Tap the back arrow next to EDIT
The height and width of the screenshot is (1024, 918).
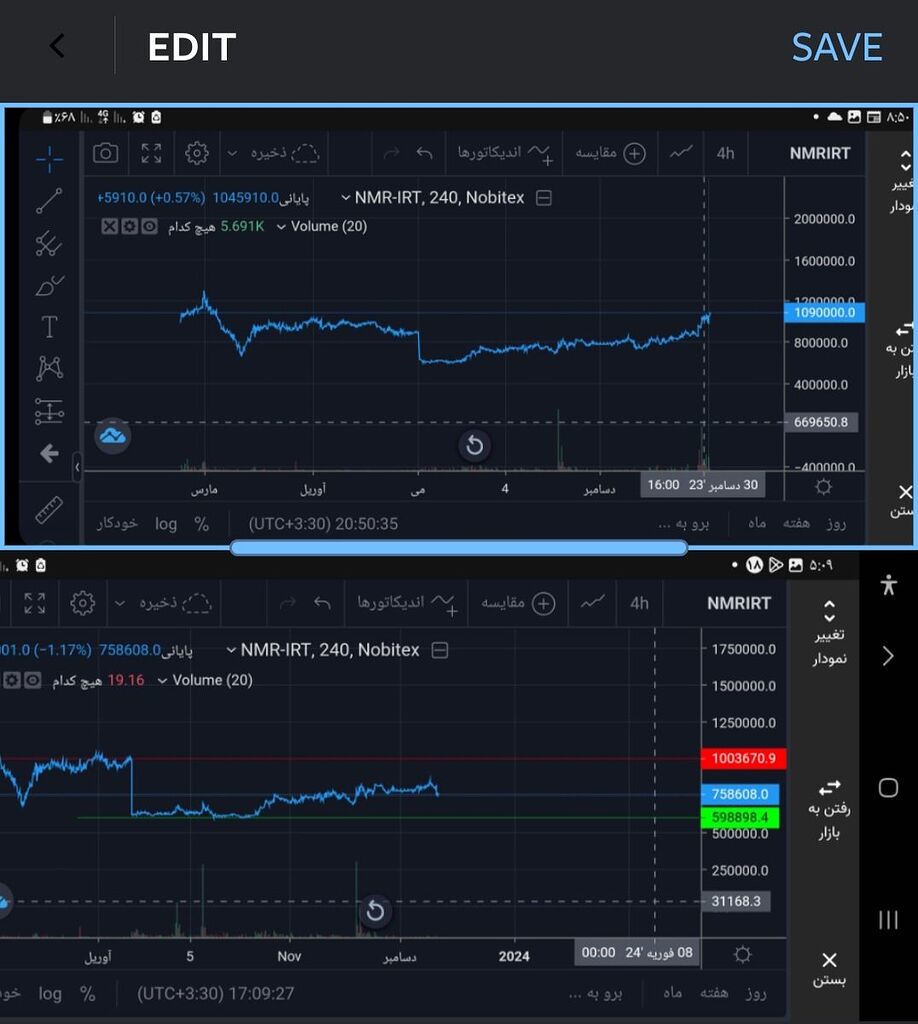57,46
